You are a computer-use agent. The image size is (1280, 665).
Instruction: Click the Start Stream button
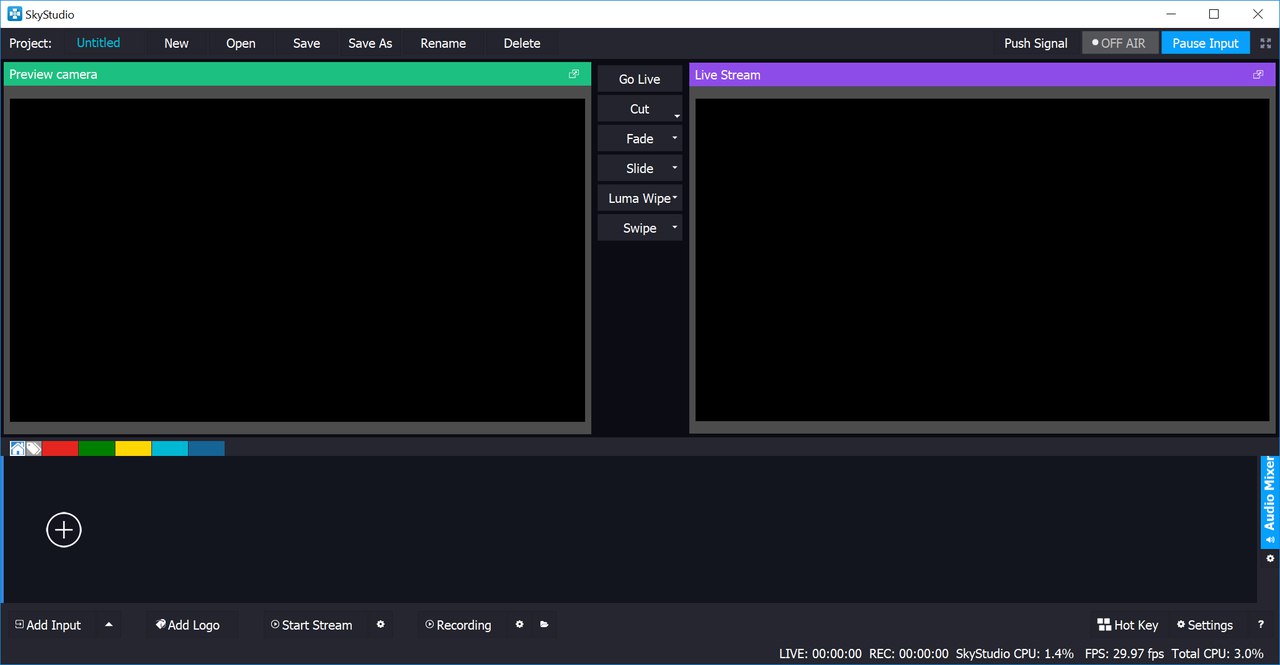click(x=312, y=625)
